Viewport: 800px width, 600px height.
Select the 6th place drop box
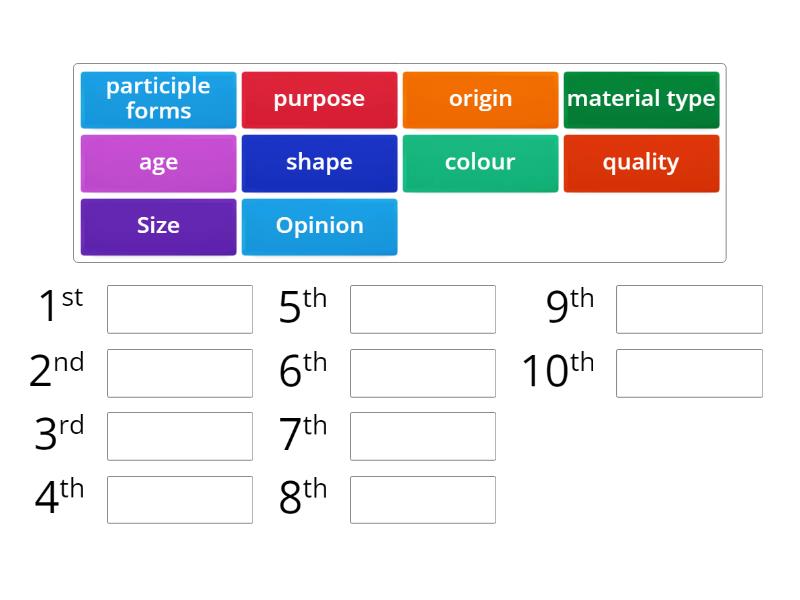click(x=422, y=372)
